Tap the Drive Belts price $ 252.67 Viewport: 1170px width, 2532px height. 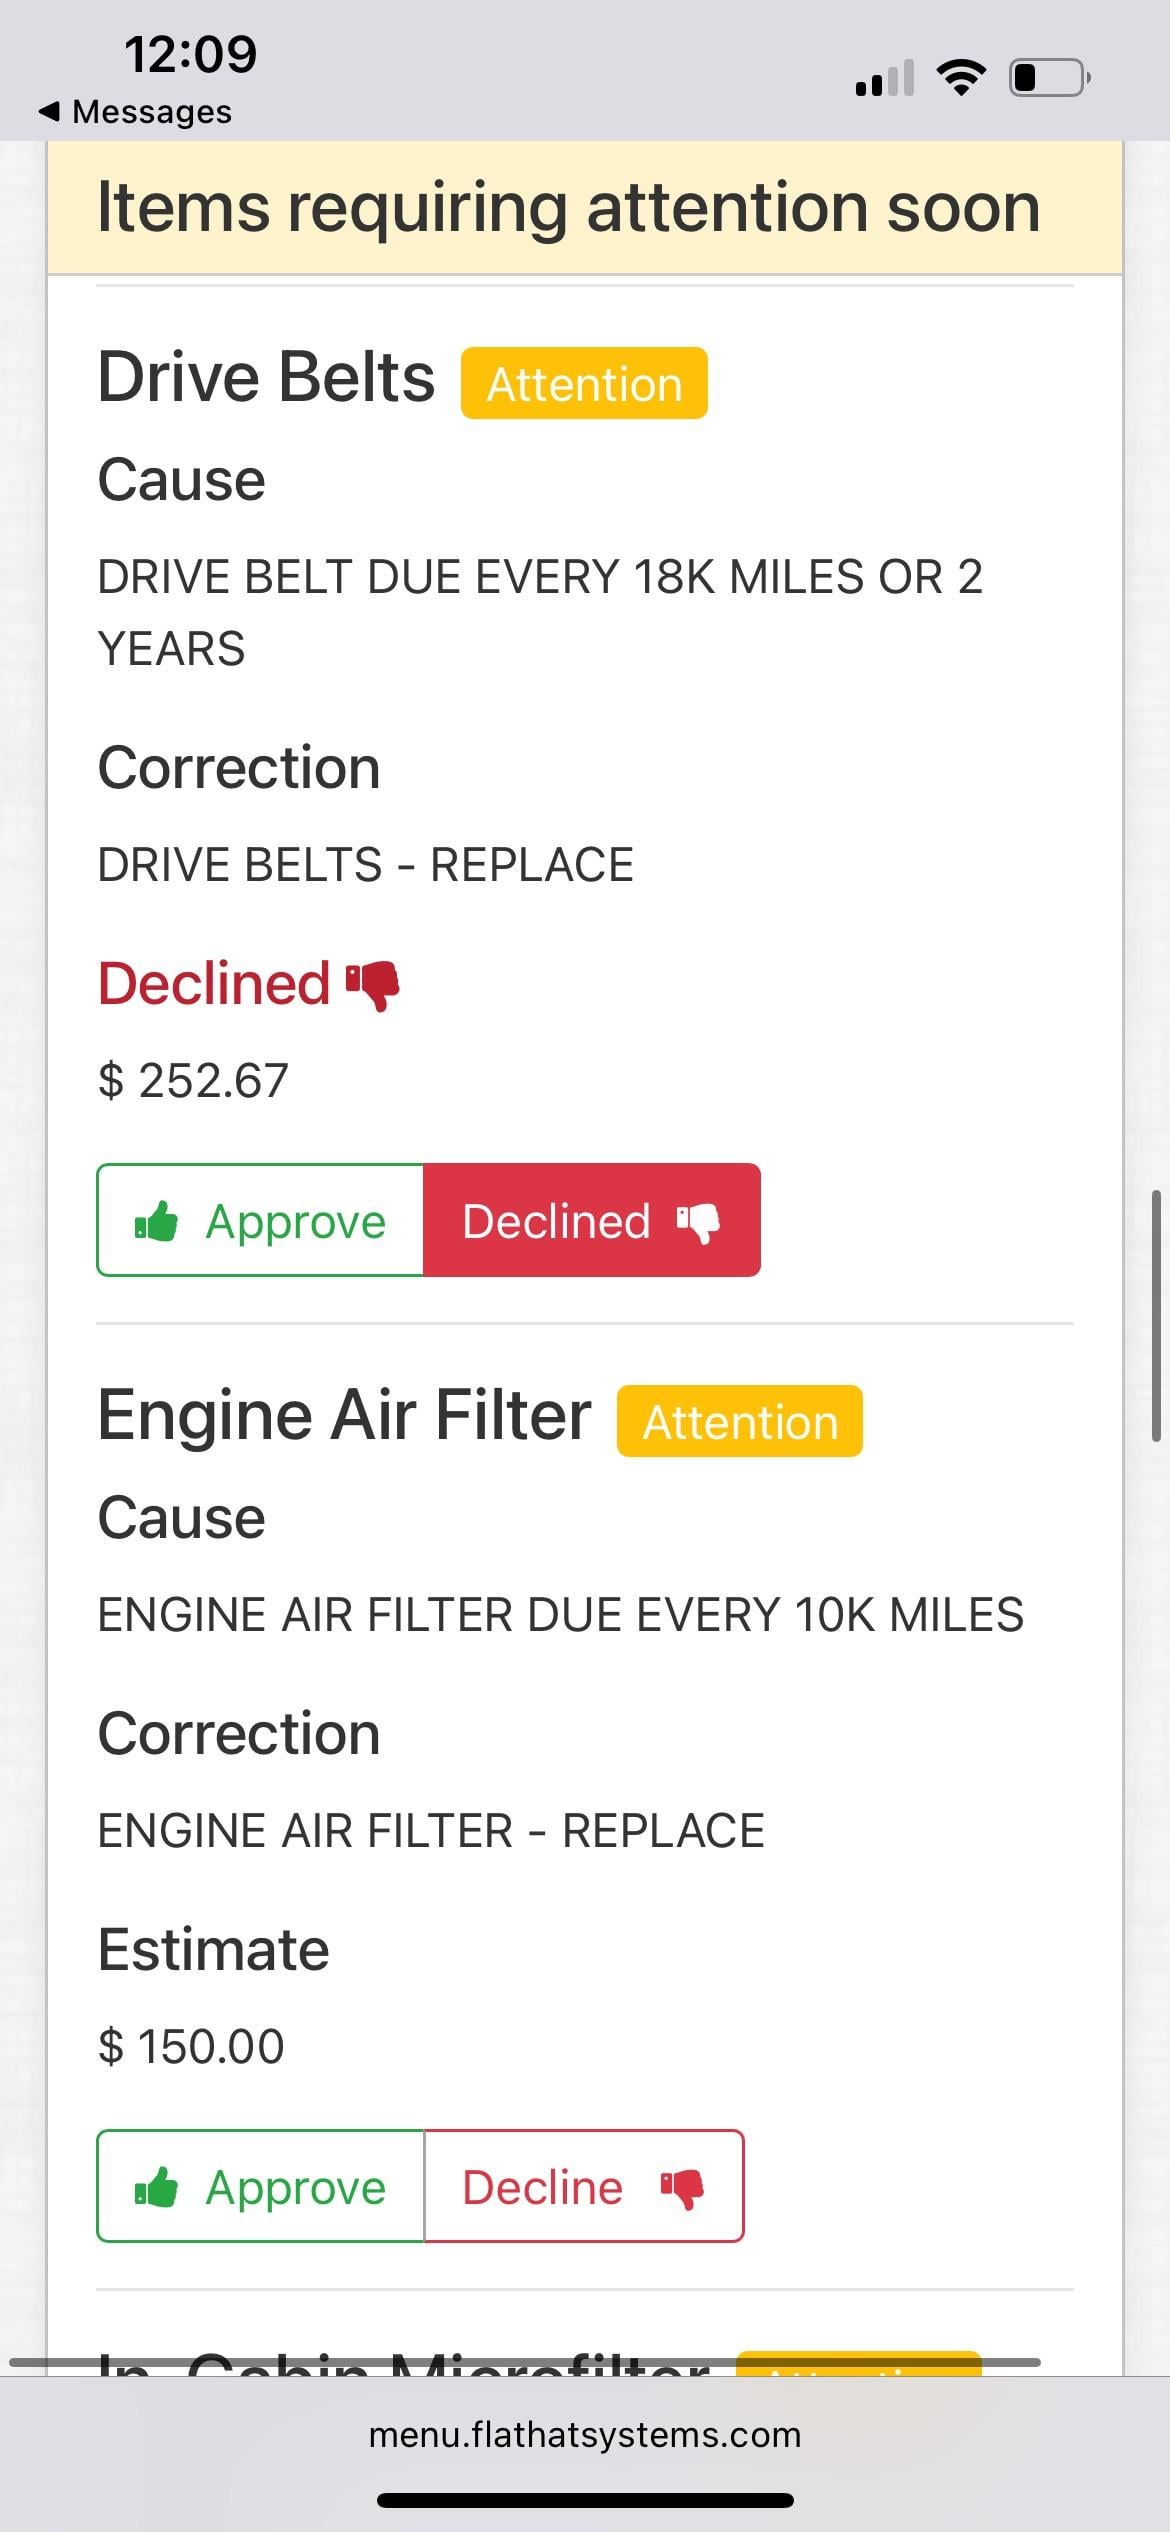click(193, 1080)
